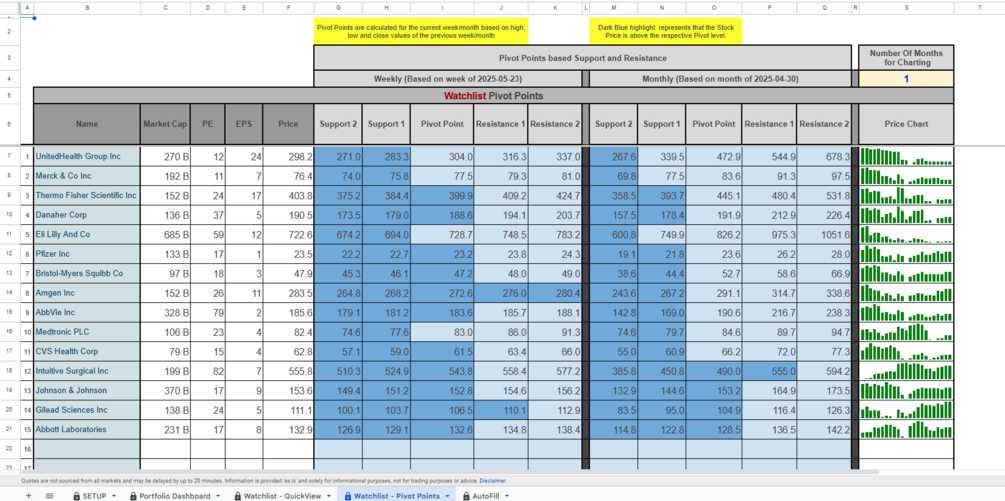Click the Number Of Months for Charting label
The width and height of the screenshot is (1005, 501).
coord(906,58)
